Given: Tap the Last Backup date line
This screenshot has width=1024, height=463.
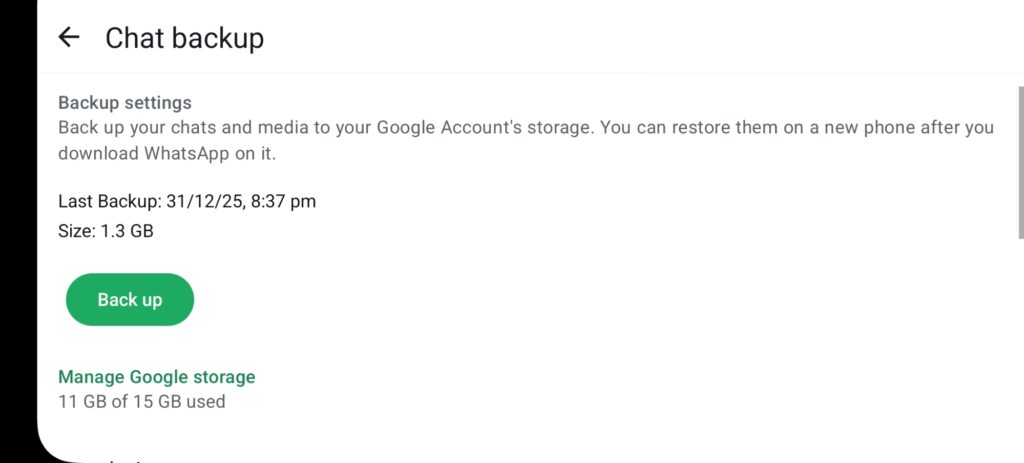Looking at the screenshot, I should [x=187, y=201].
